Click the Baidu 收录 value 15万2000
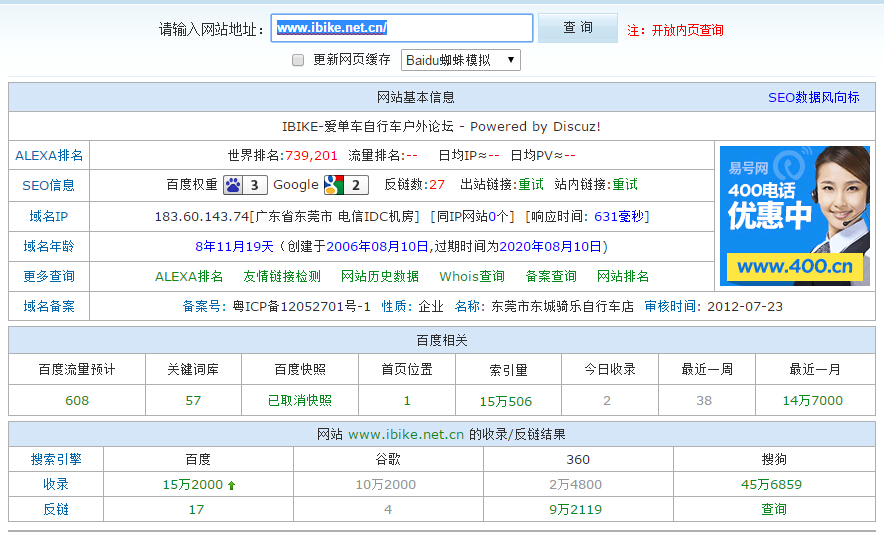The width and height of the screenshot is (884, 539). [x=193, y=485]
